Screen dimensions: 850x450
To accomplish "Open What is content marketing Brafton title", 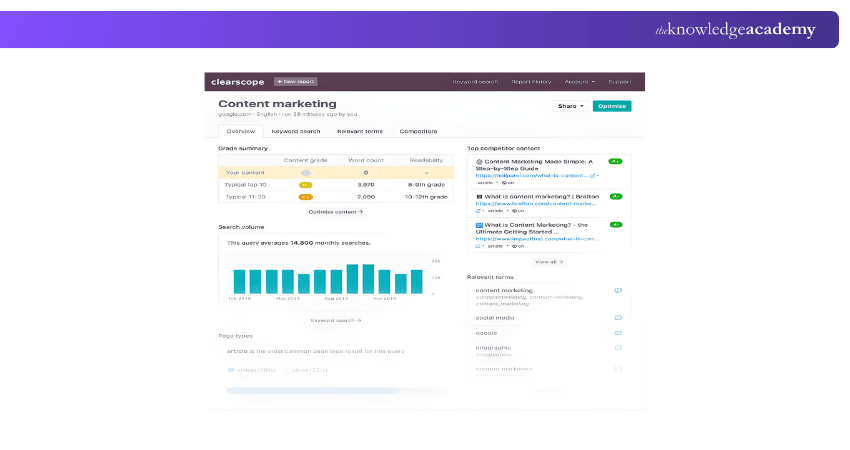I will pos(542,197).
